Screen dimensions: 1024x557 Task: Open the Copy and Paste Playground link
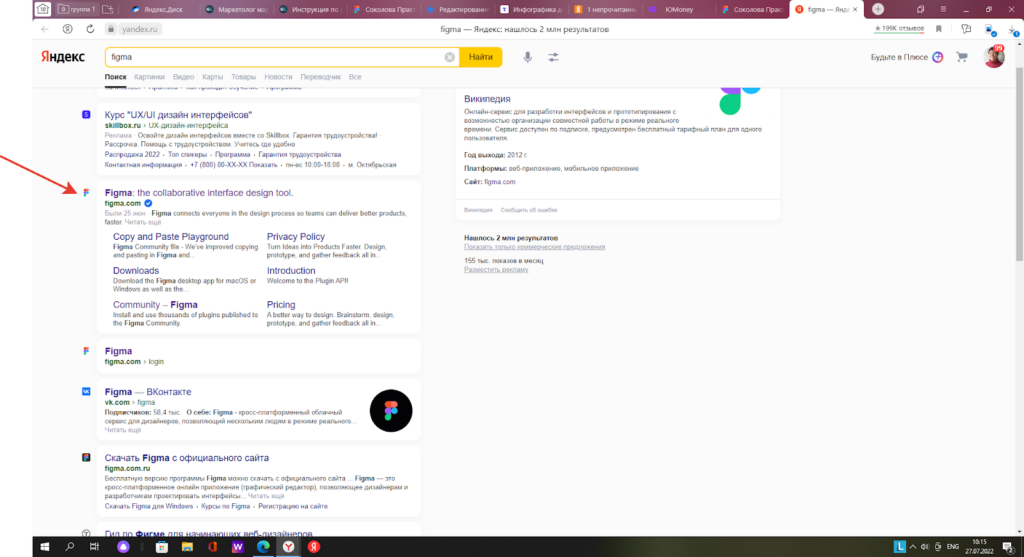coord(170,236)
